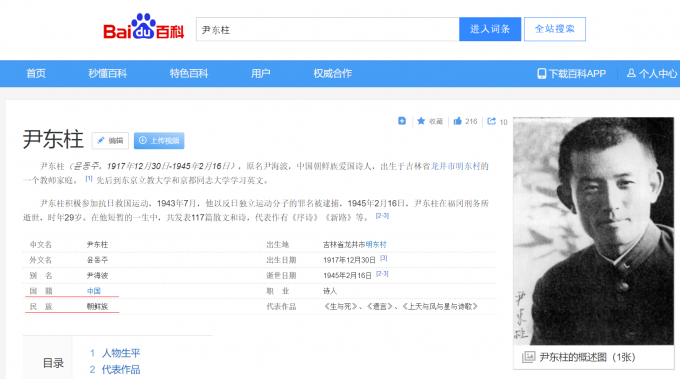Click reference [3] beside birth date
The height and width of the screenshot is (379, 680).
tap(384, 258)
